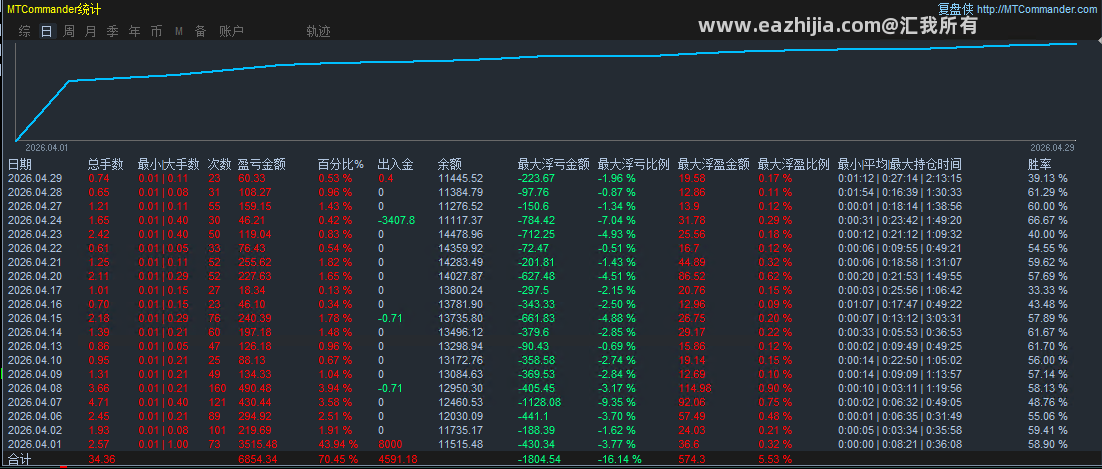Select the 2026.04.29 date row
Screen dimensions: 1102x469
coord(551,179)
